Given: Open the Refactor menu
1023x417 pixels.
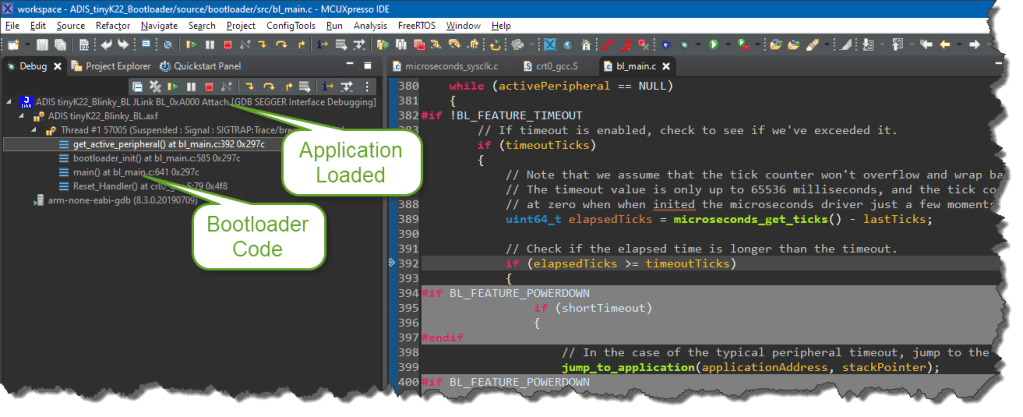Looking at the screenshot, I should [x=113, y=26].
